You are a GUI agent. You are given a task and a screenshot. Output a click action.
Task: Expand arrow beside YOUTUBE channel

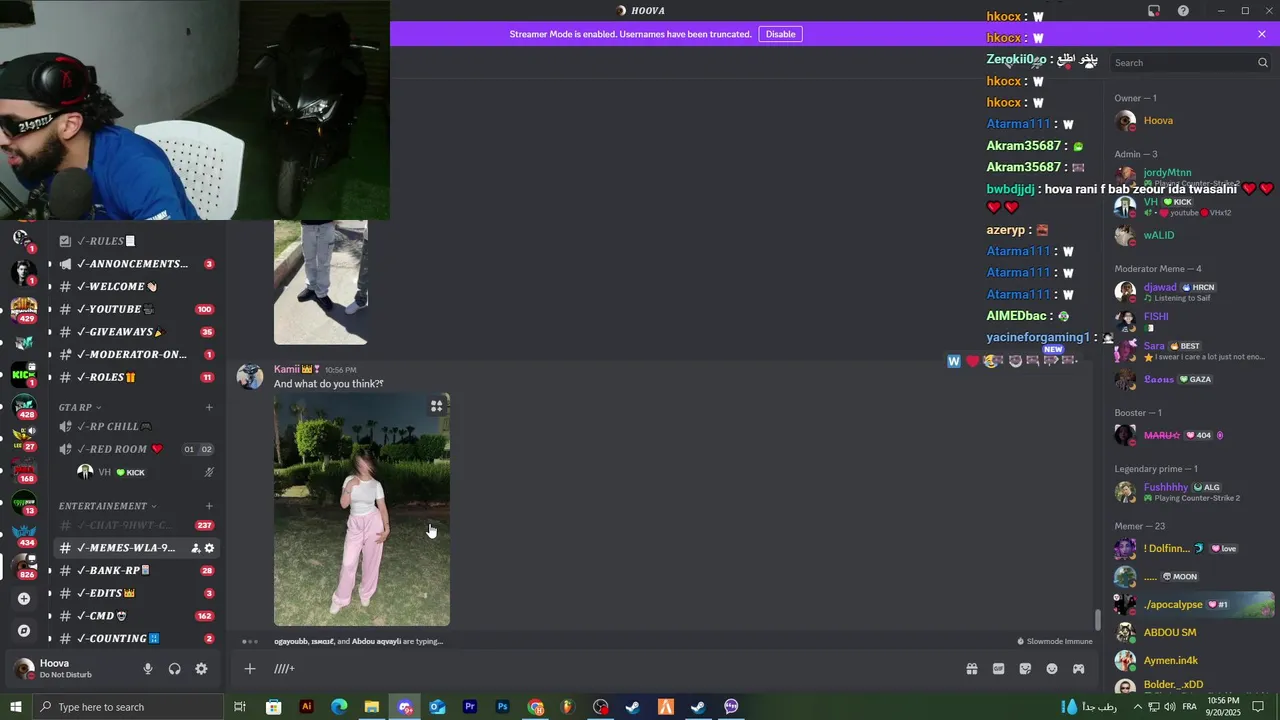click(x=49, y=309)
